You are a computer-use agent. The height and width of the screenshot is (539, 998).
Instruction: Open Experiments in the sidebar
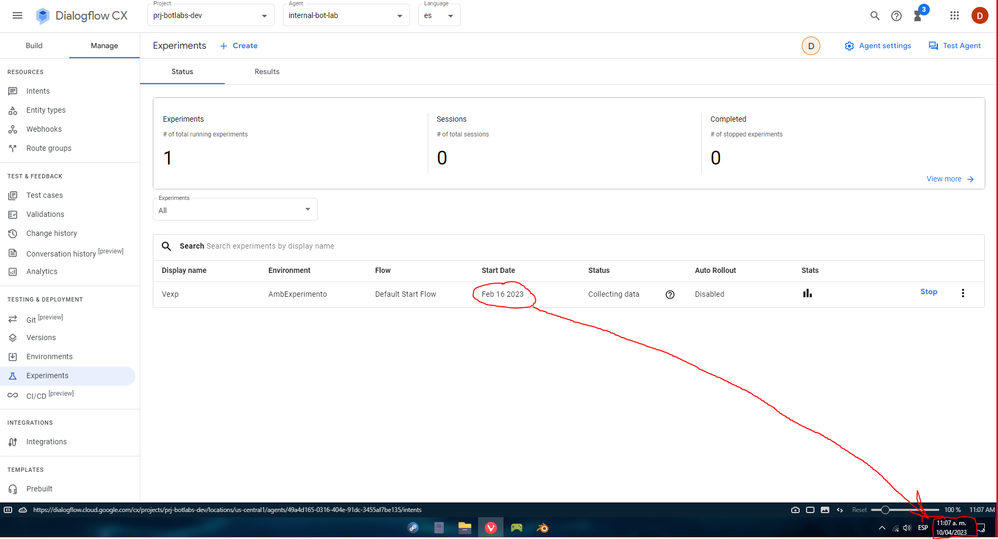(67, 376)
